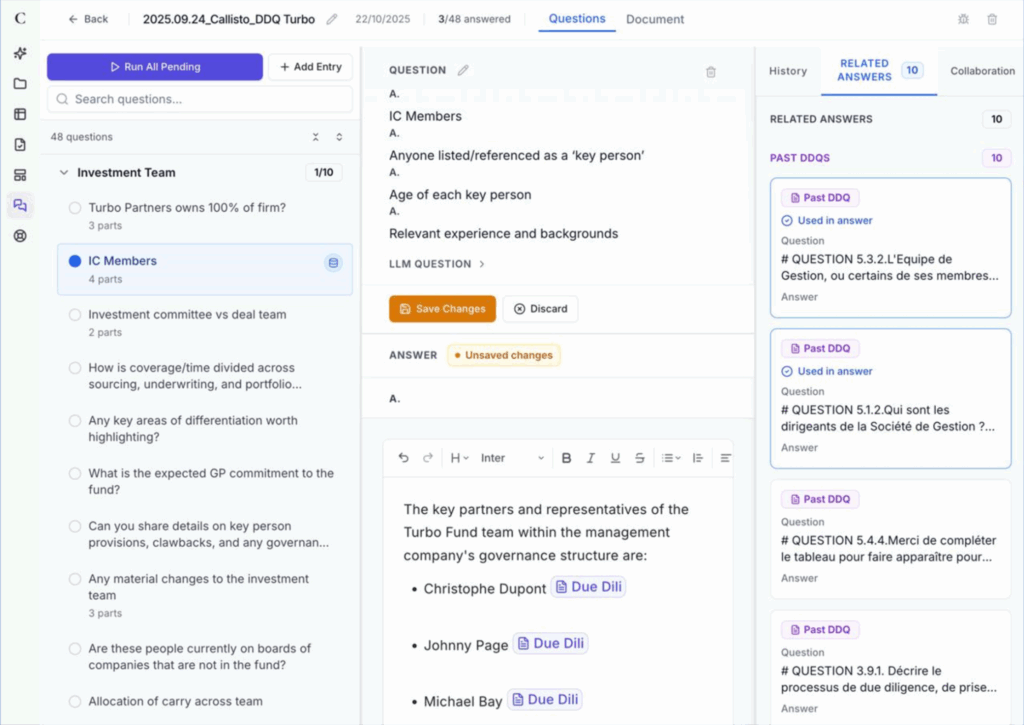Click the undo arrow in the editor toolbar
This screenshot has width=1024, height=725.
pyautogui.click(x=404, y=458)
